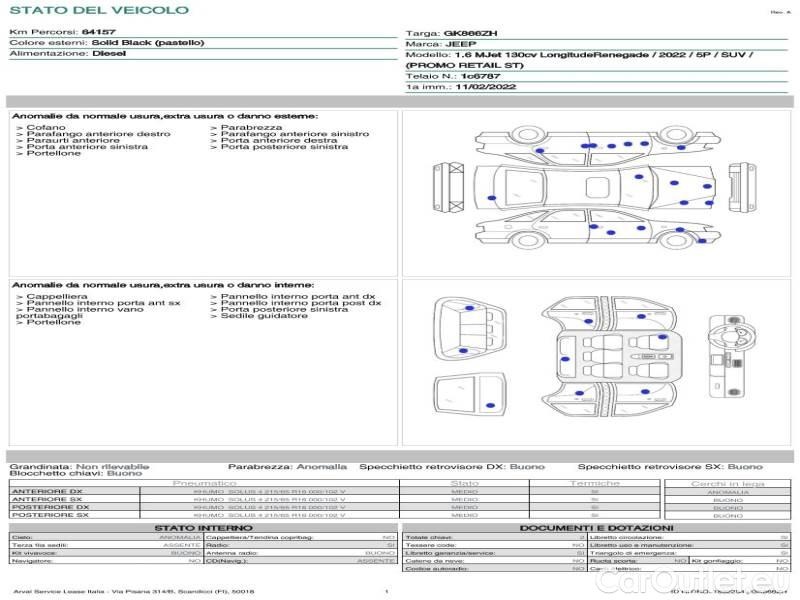Click "Pannello interno porta ant sx" entry

pos(98,303)
